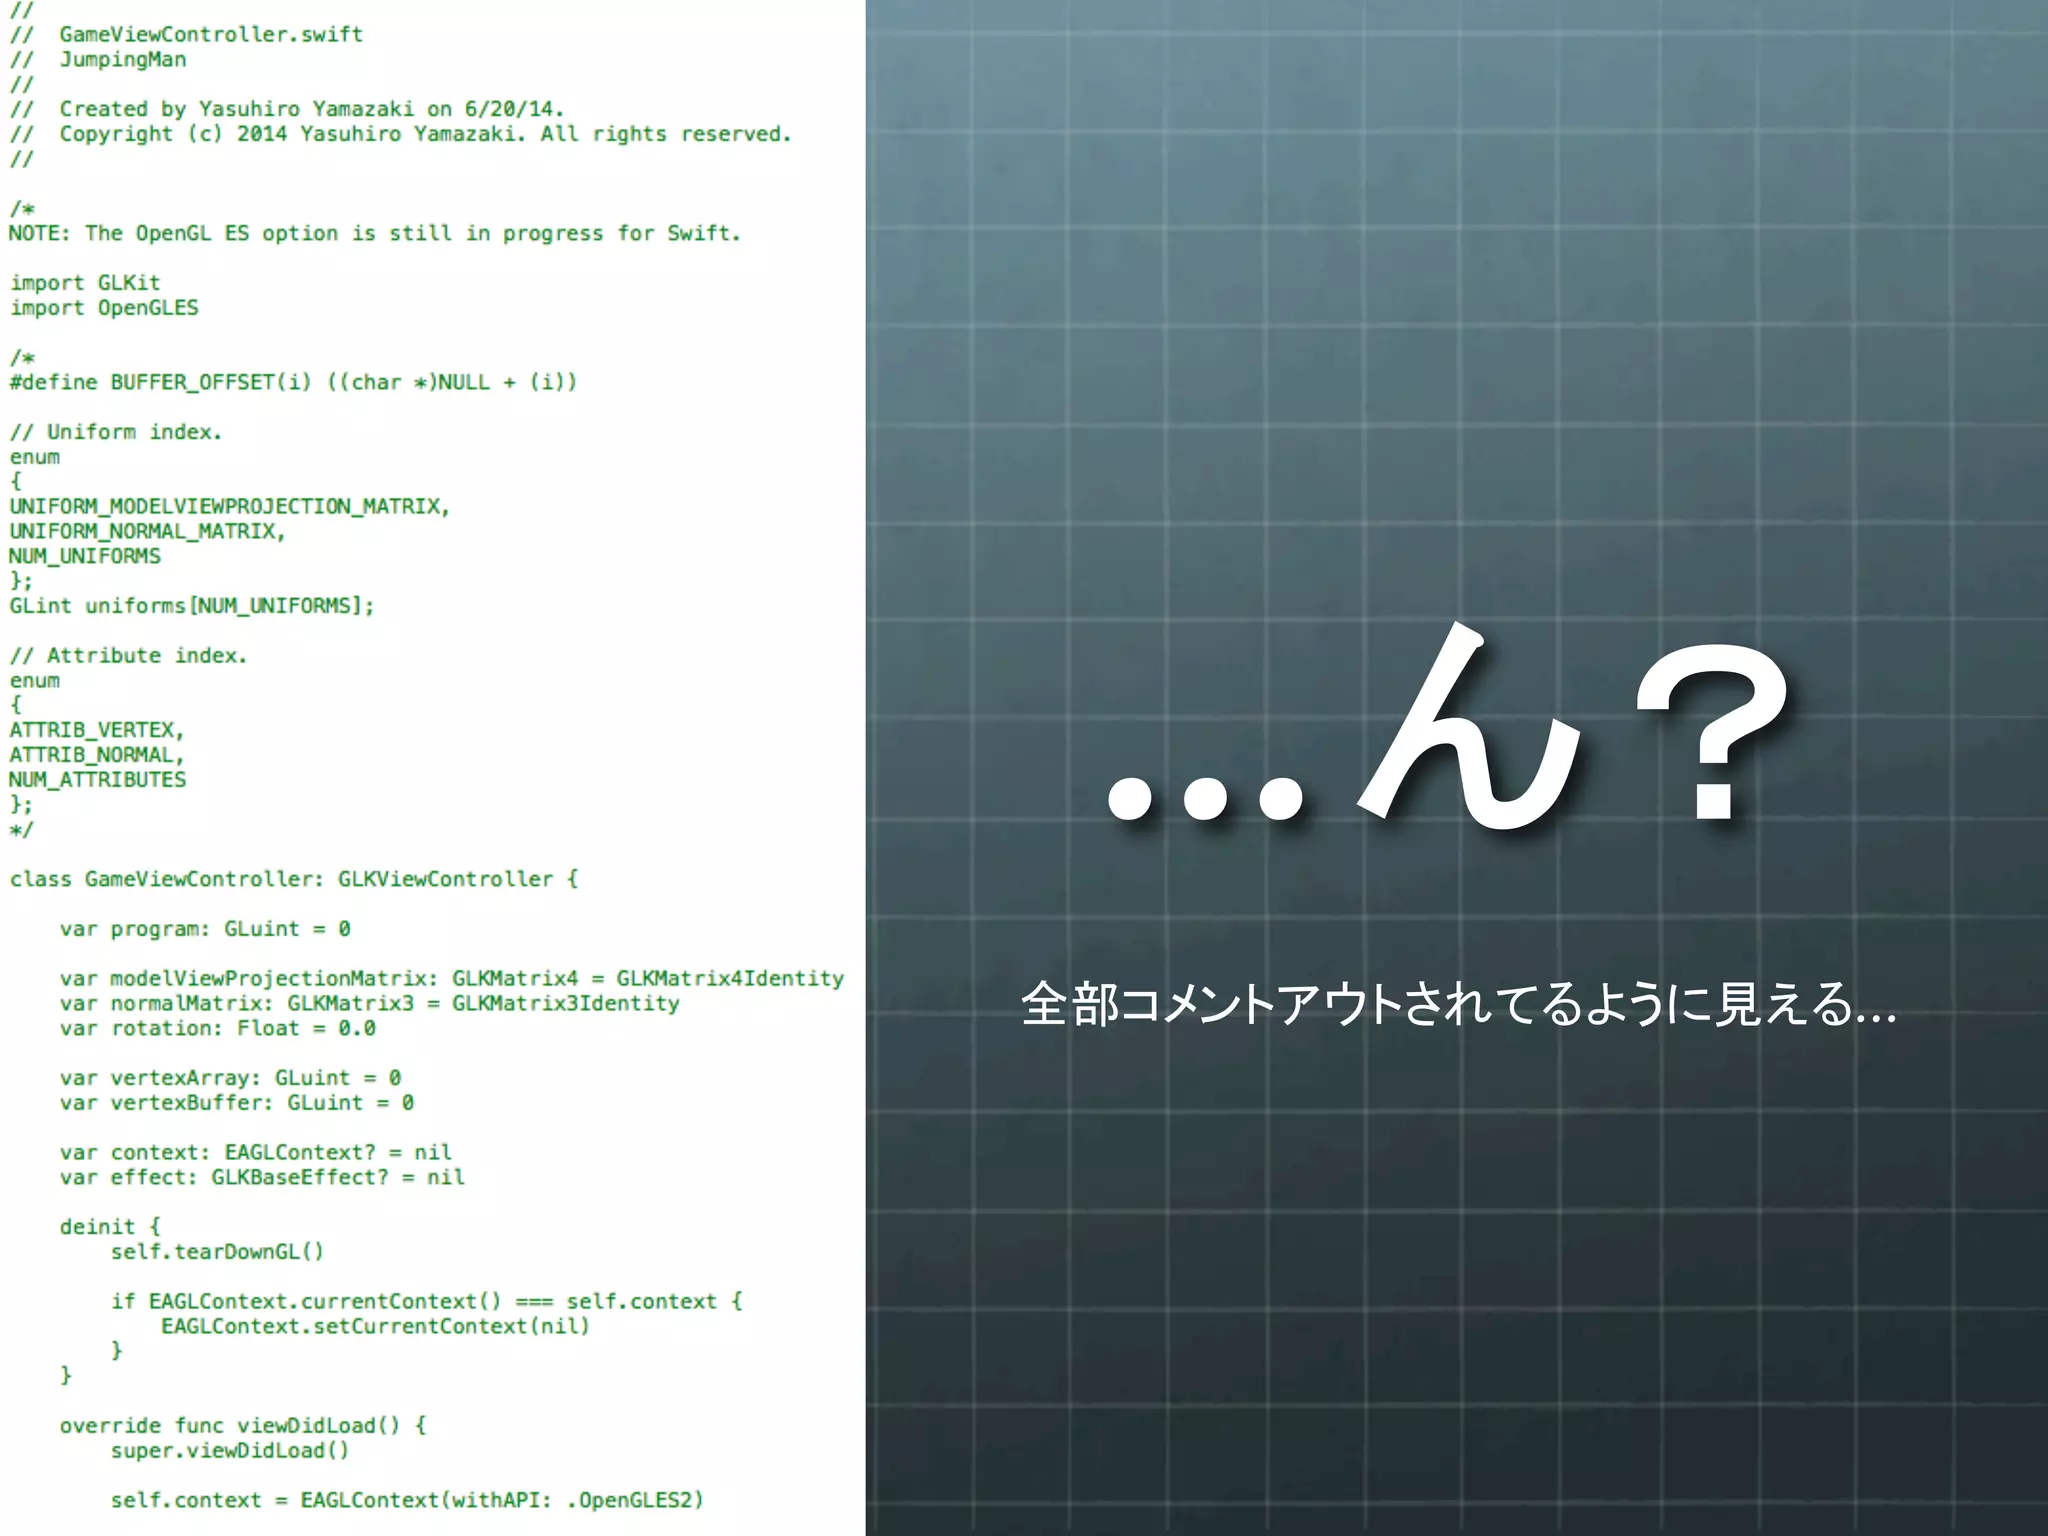Click 'self.context = EAGLContext(withAPI: .OpenGLES2)' line
This screenshot has width=2048, height=1536.
tap(407, 1500)
